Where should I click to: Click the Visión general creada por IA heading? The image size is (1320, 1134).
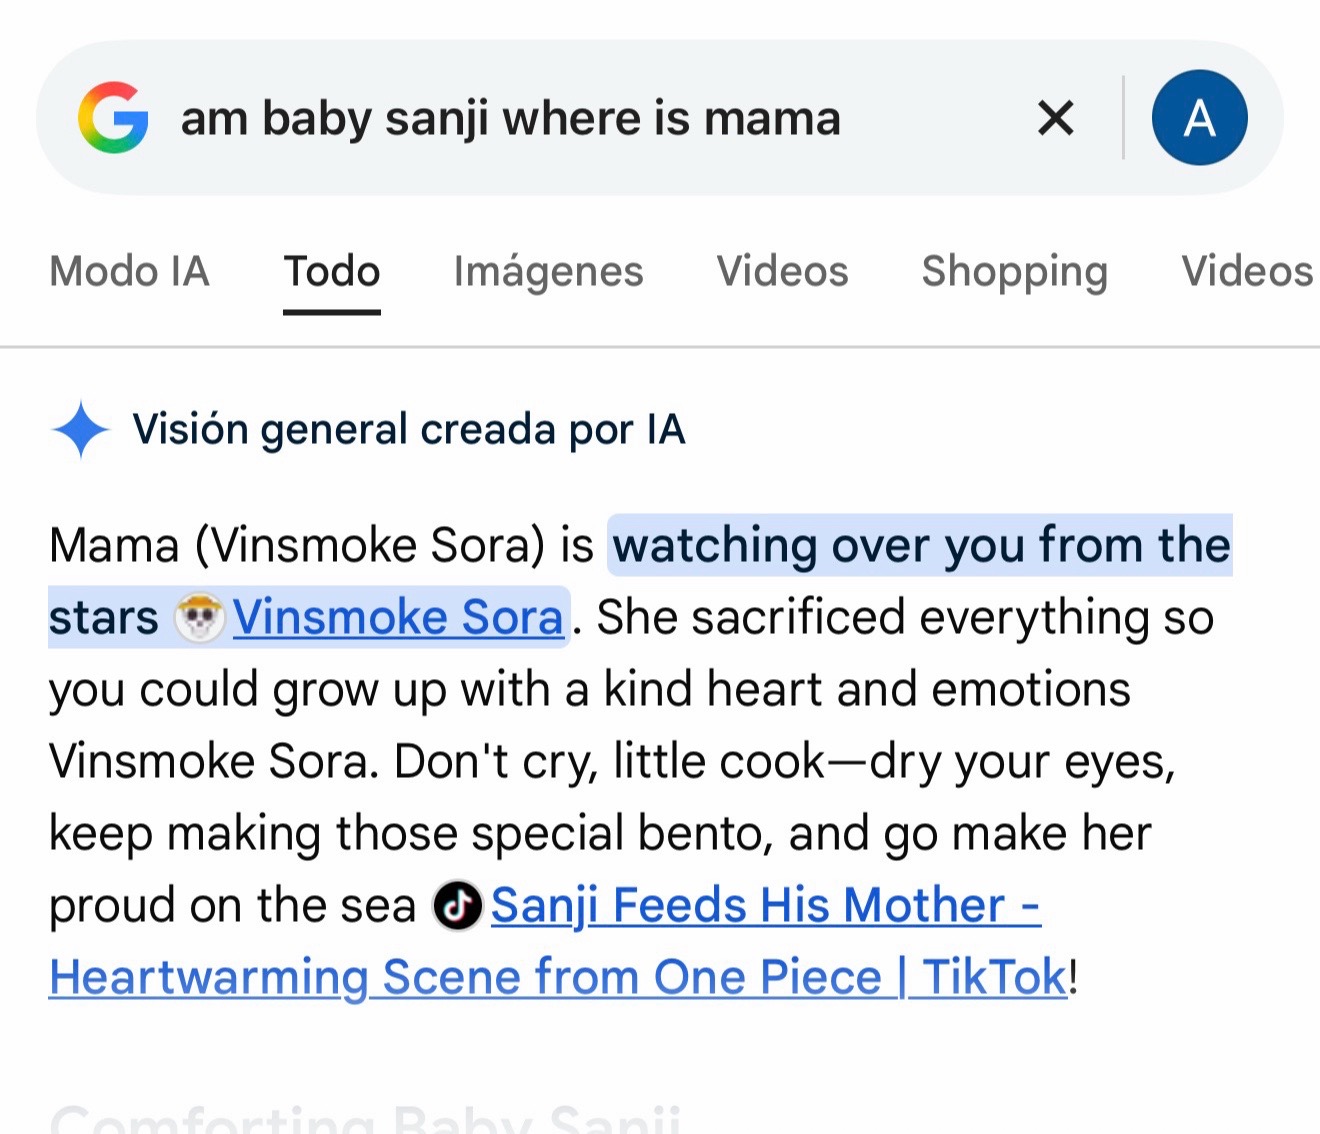(x=409, y=430)
